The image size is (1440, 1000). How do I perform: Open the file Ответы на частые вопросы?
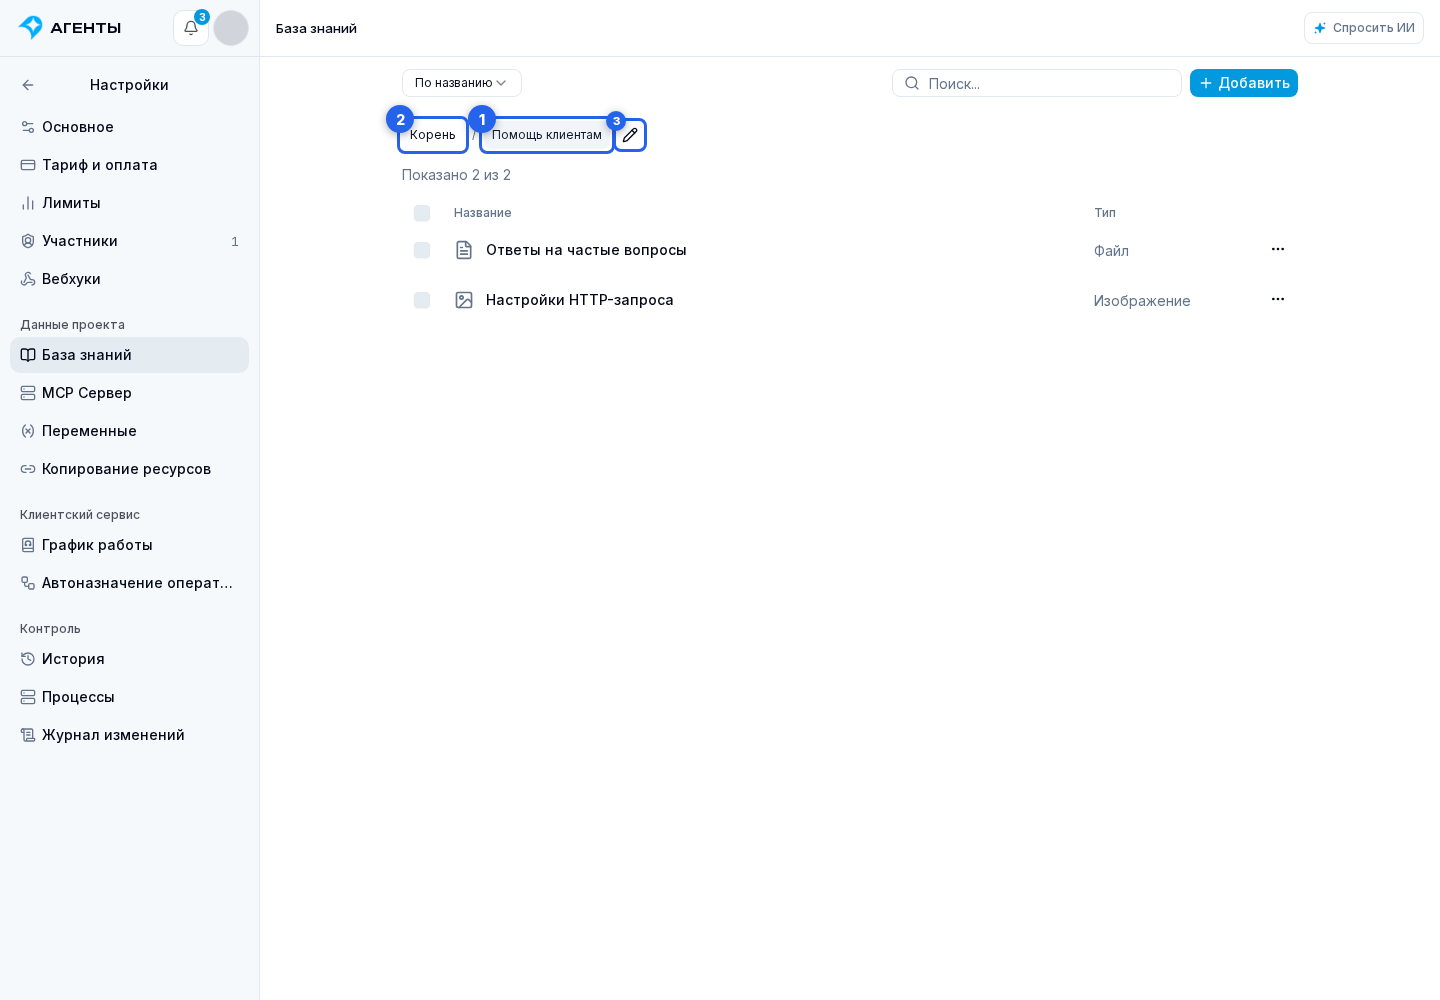coord(586,250)
